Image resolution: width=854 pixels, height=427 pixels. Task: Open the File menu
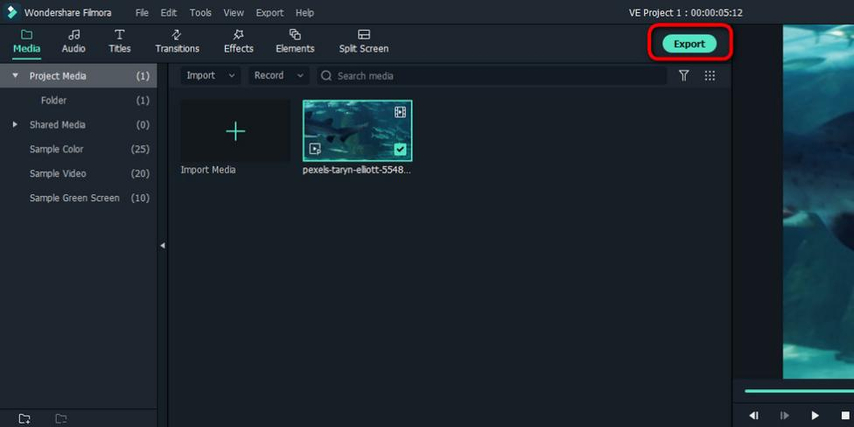point(142,13)
